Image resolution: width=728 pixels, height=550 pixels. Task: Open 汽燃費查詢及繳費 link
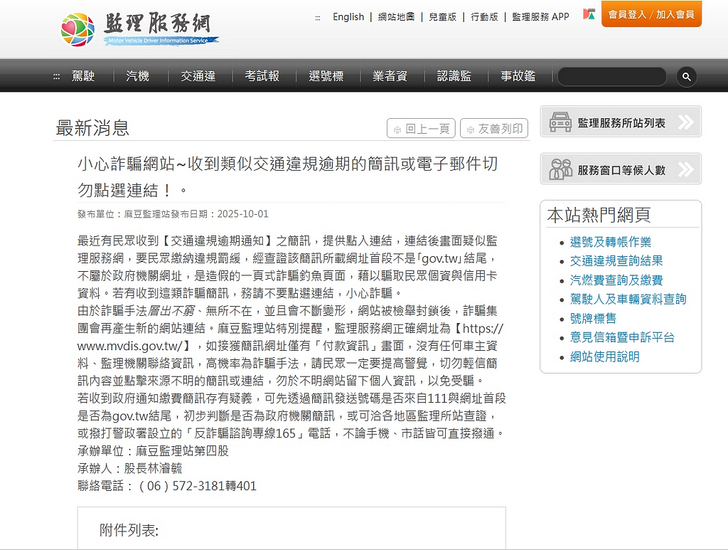pos(615,280)
